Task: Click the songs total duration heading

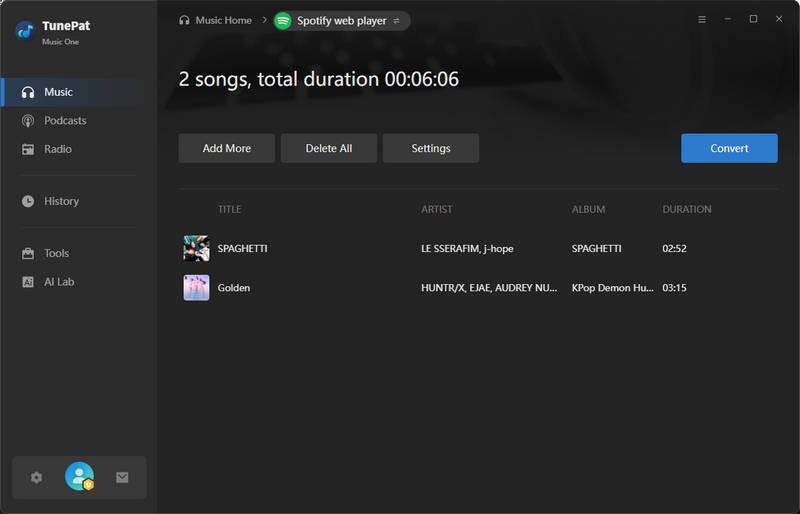Action: pyautogui.click(x=318, y=80)
